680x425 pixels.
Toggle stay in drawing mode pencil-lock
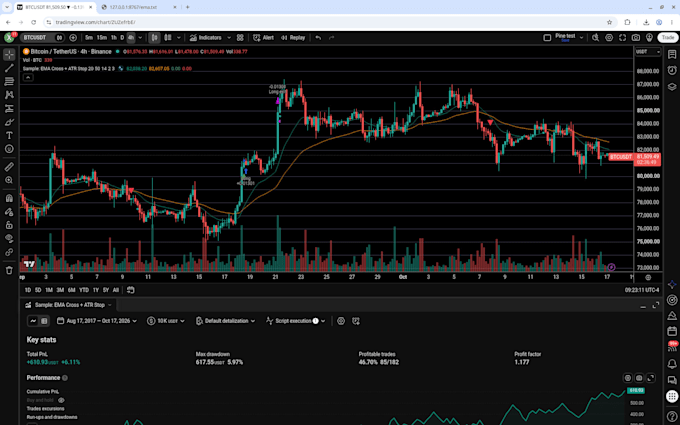pyautogui.click(x=9, y=212)
